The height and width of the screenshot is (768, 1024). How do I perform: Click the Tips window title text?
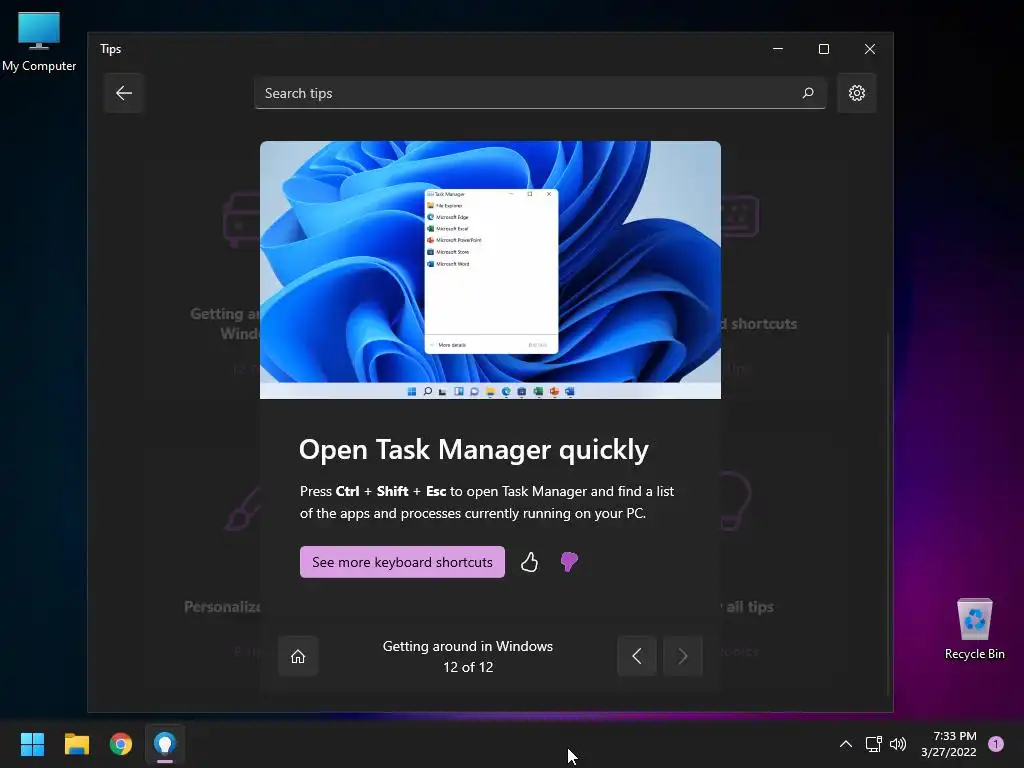pos(110,49)
